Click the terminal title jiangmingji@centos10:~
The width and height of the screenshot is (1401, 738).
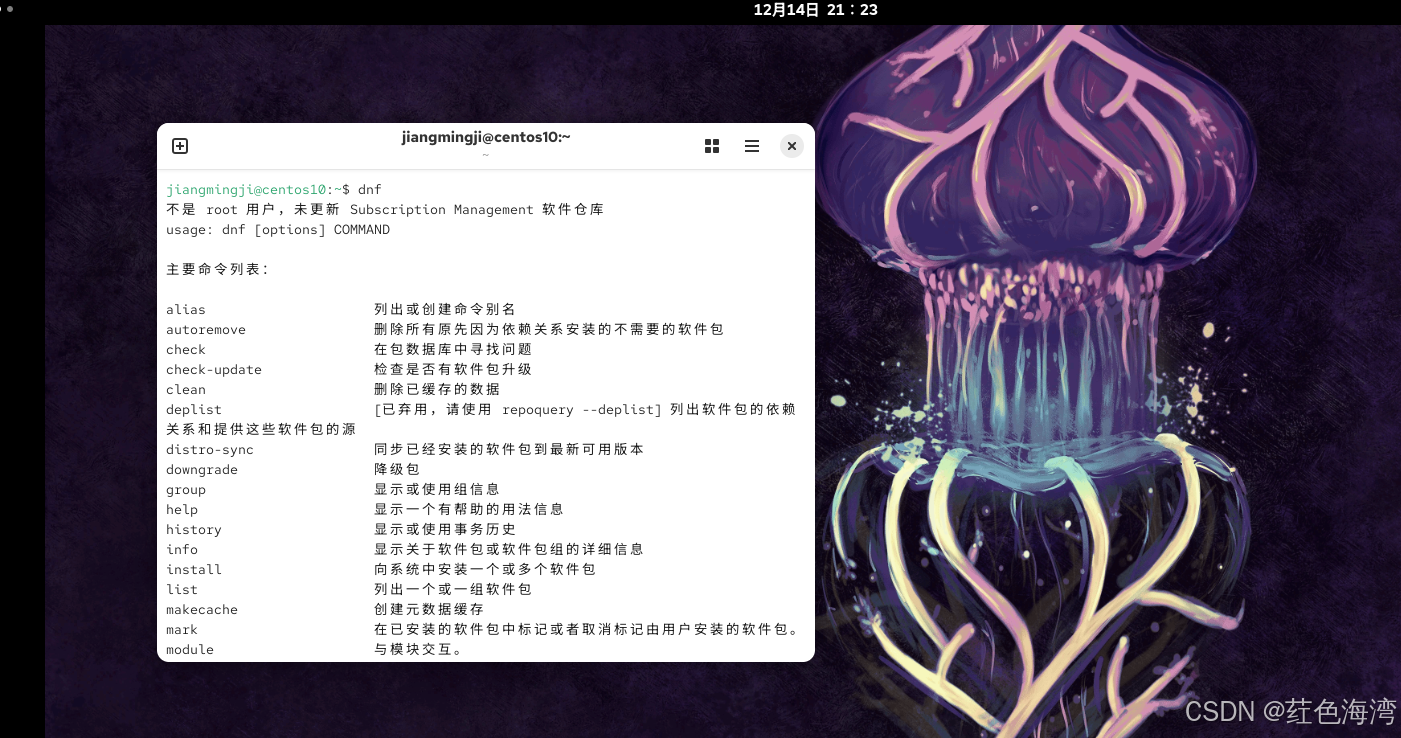(x=486, y=137)
